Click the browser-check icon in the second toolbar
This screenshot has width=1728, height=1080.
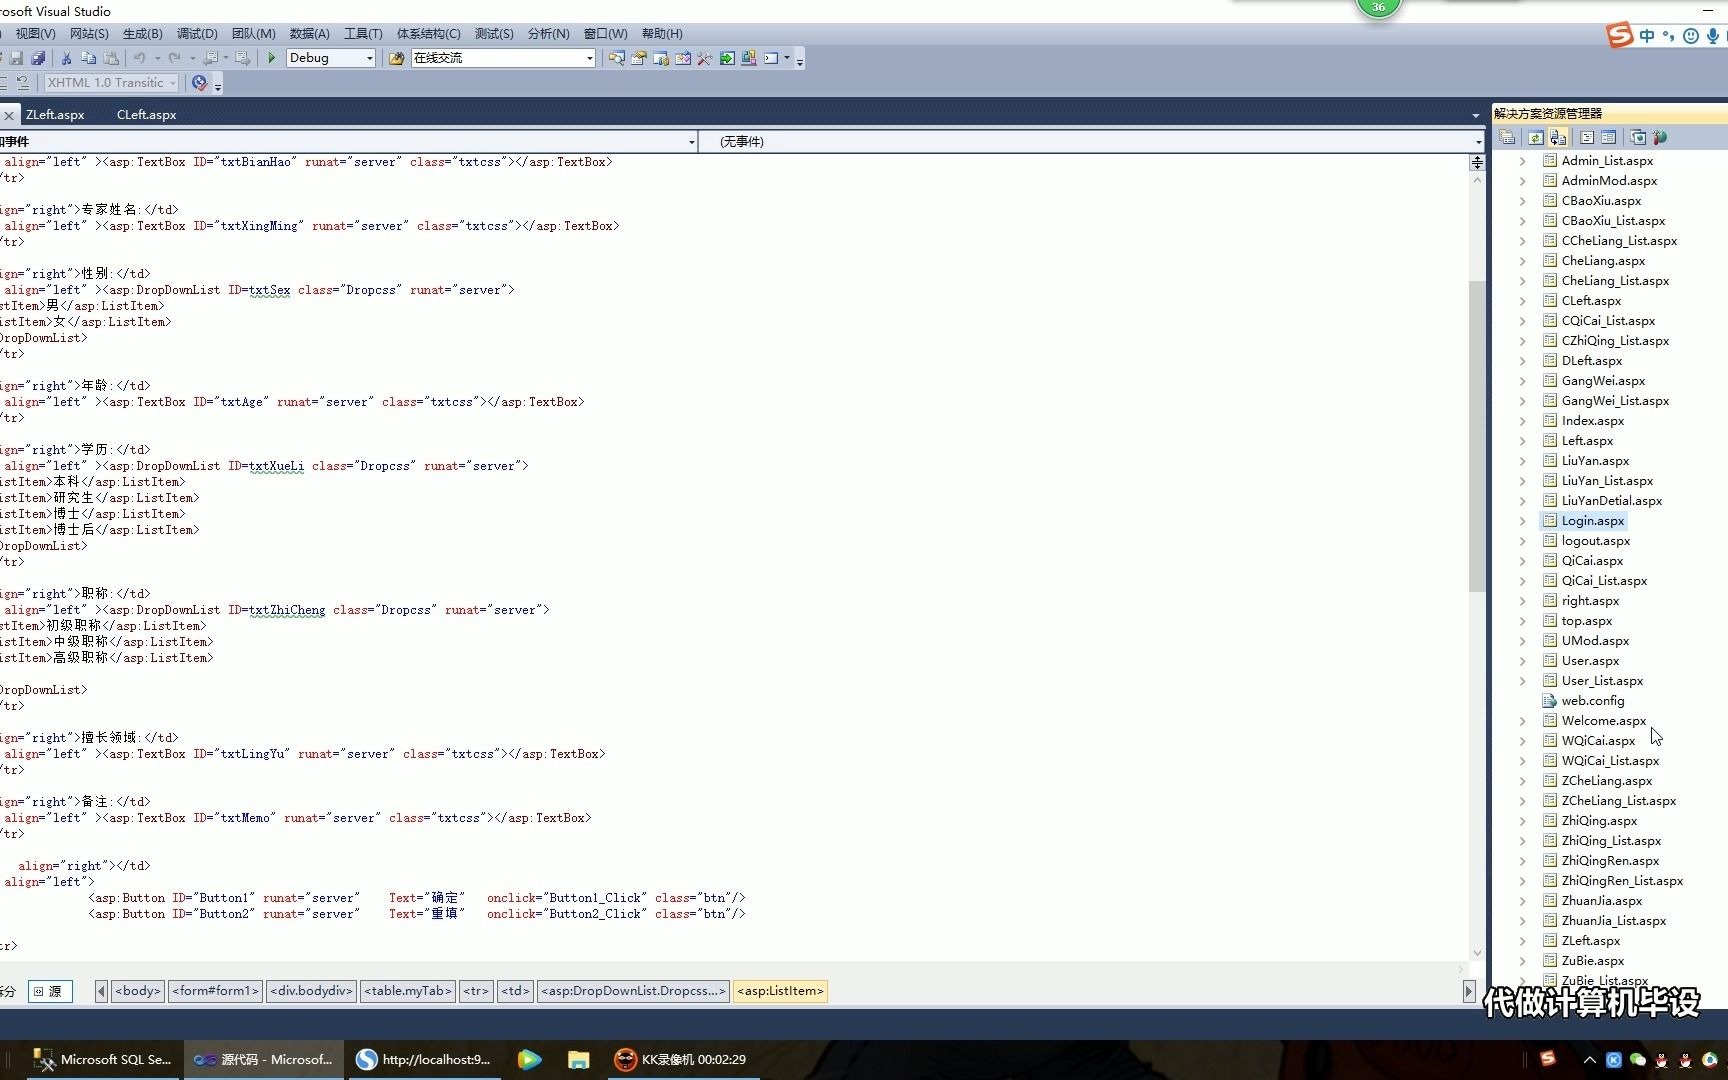pos(199,83)
